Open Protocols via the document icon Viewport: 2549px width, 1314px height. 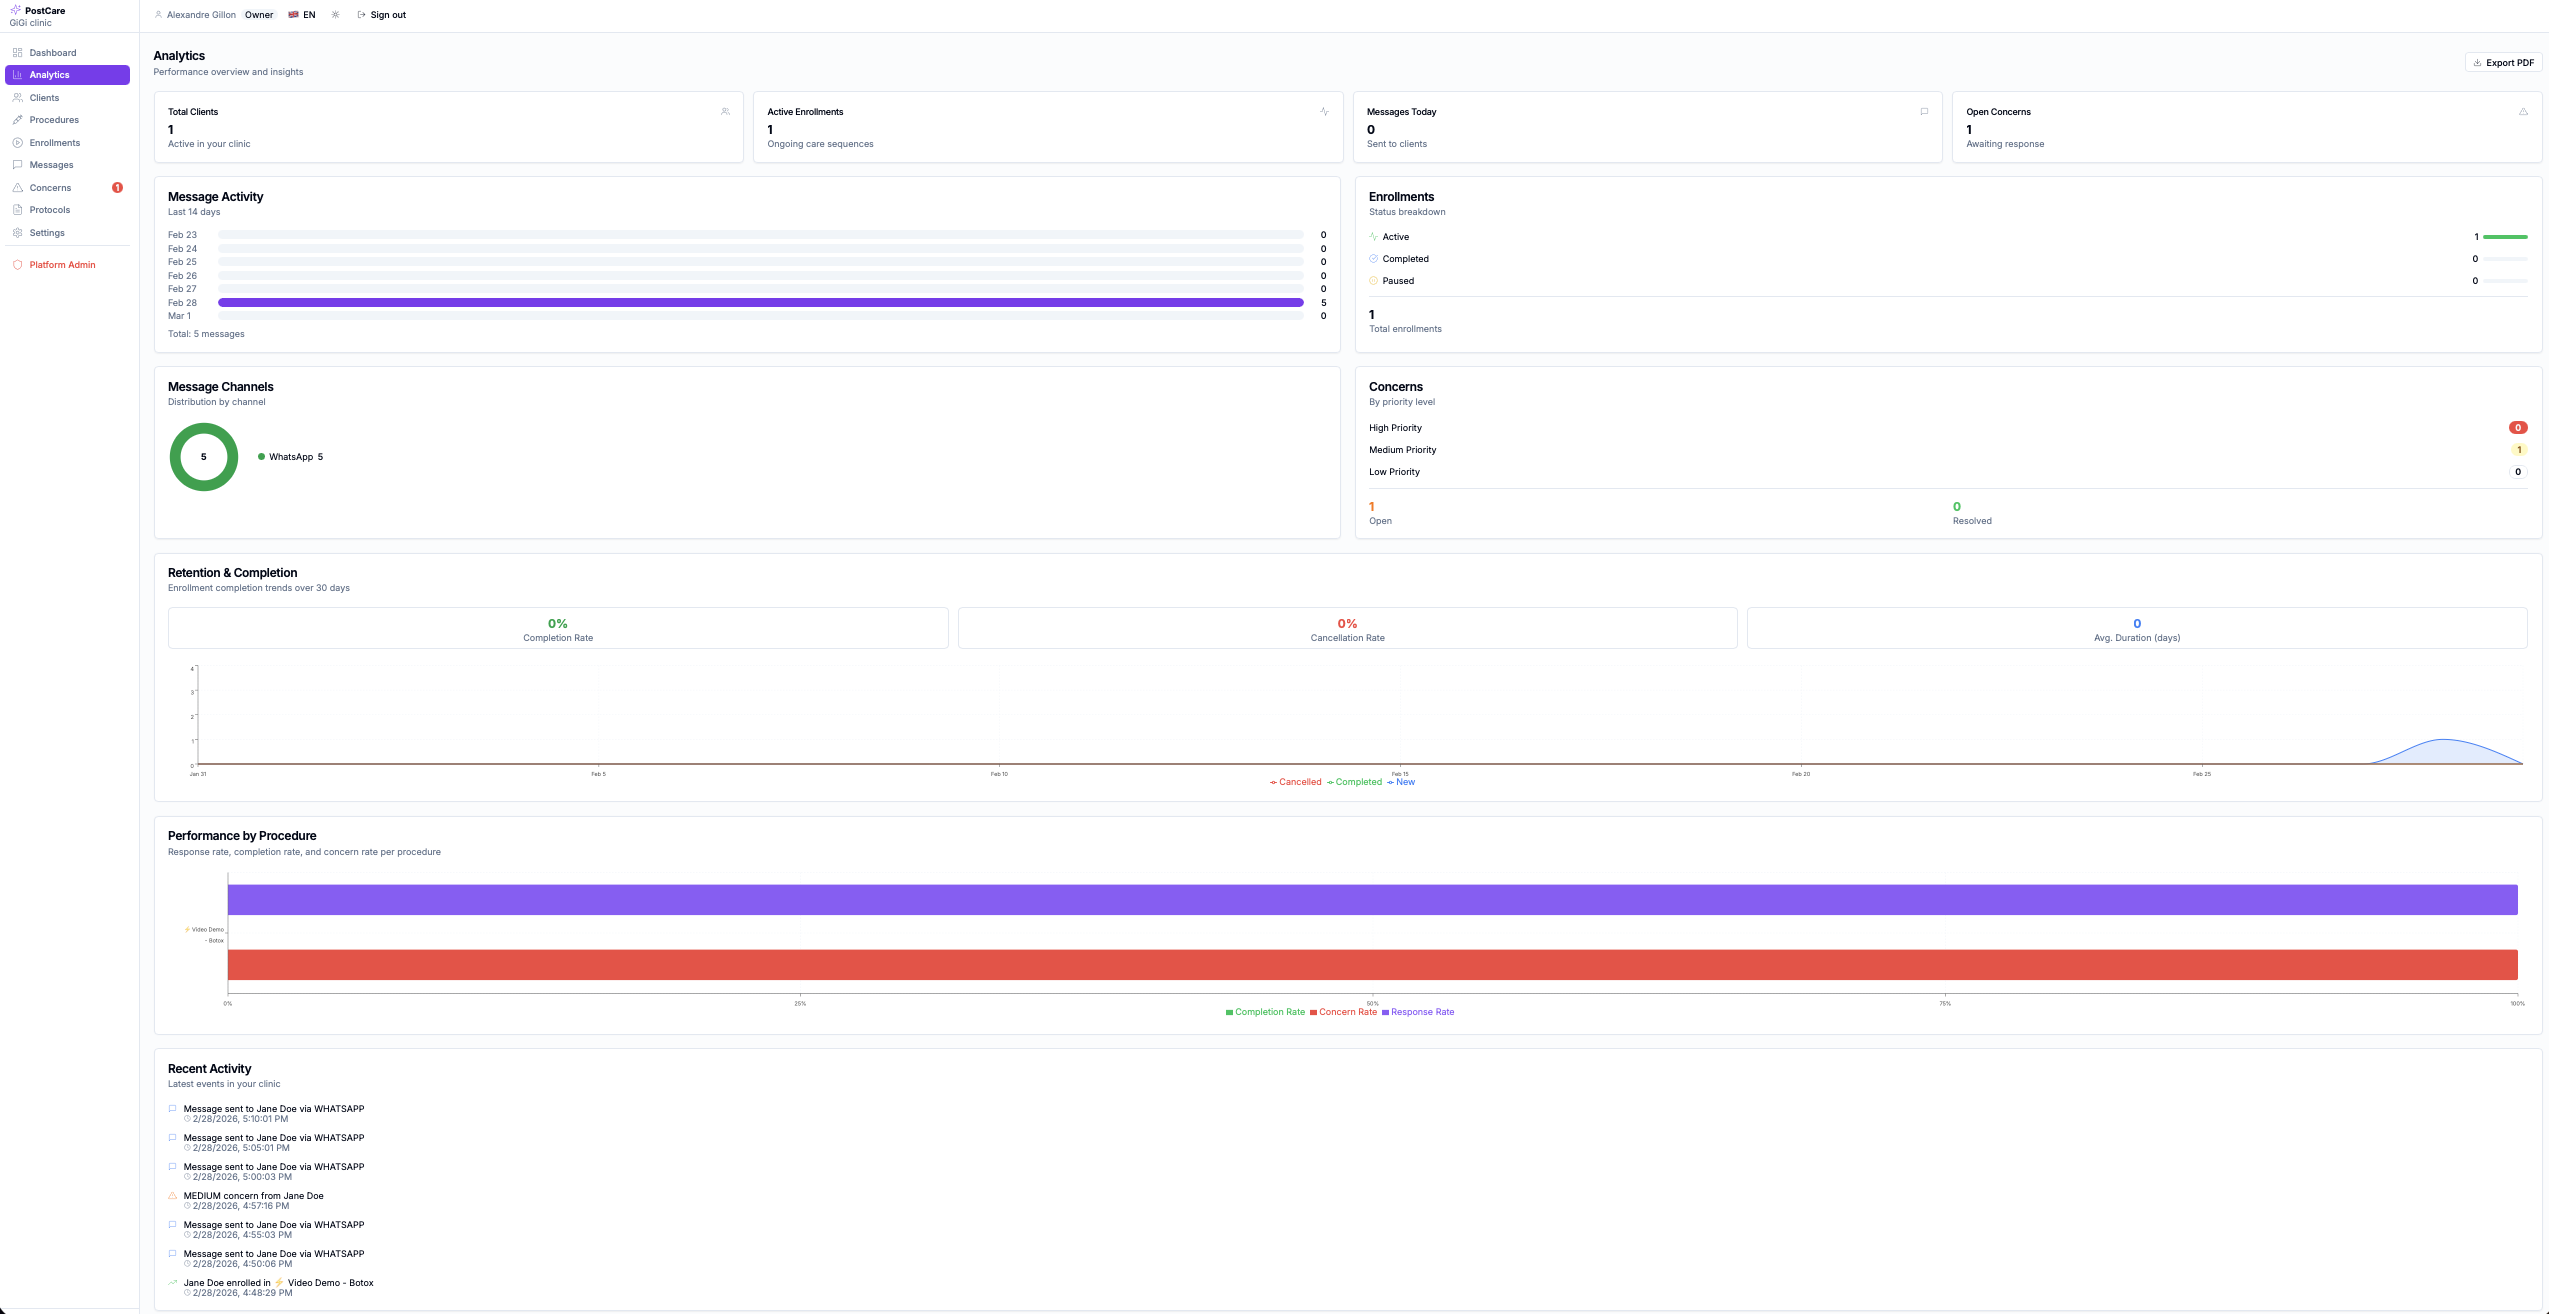pyautogui.click(x=18, y=209)
